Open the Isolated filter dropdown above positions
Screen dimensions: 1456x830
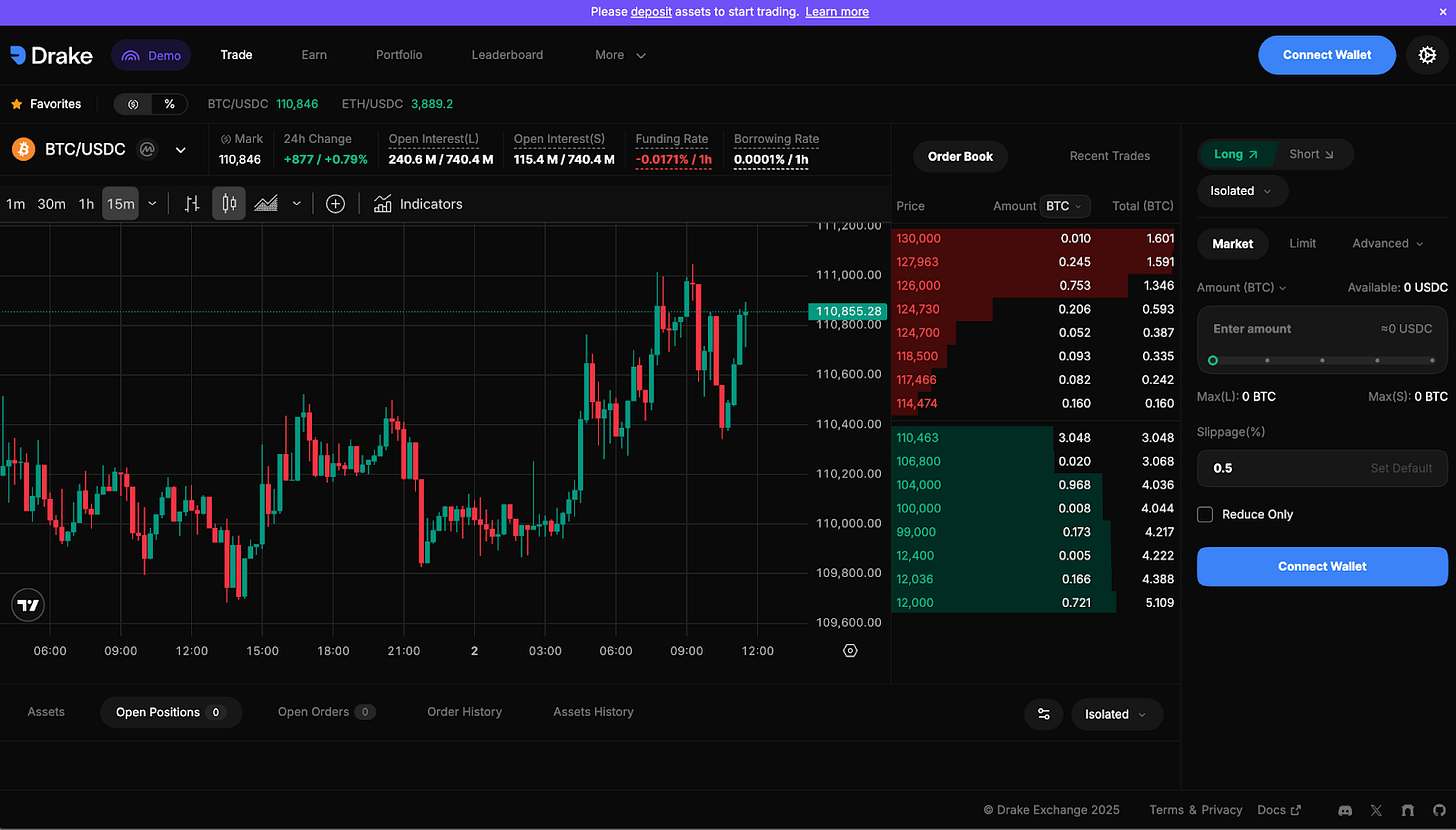(1117, 714)
